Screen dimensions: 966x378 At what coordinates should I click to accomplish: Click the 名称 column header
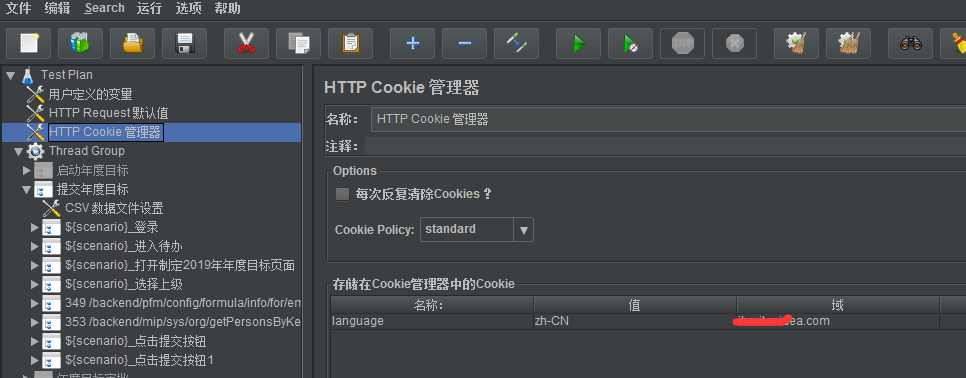click(x=432, y=305)
